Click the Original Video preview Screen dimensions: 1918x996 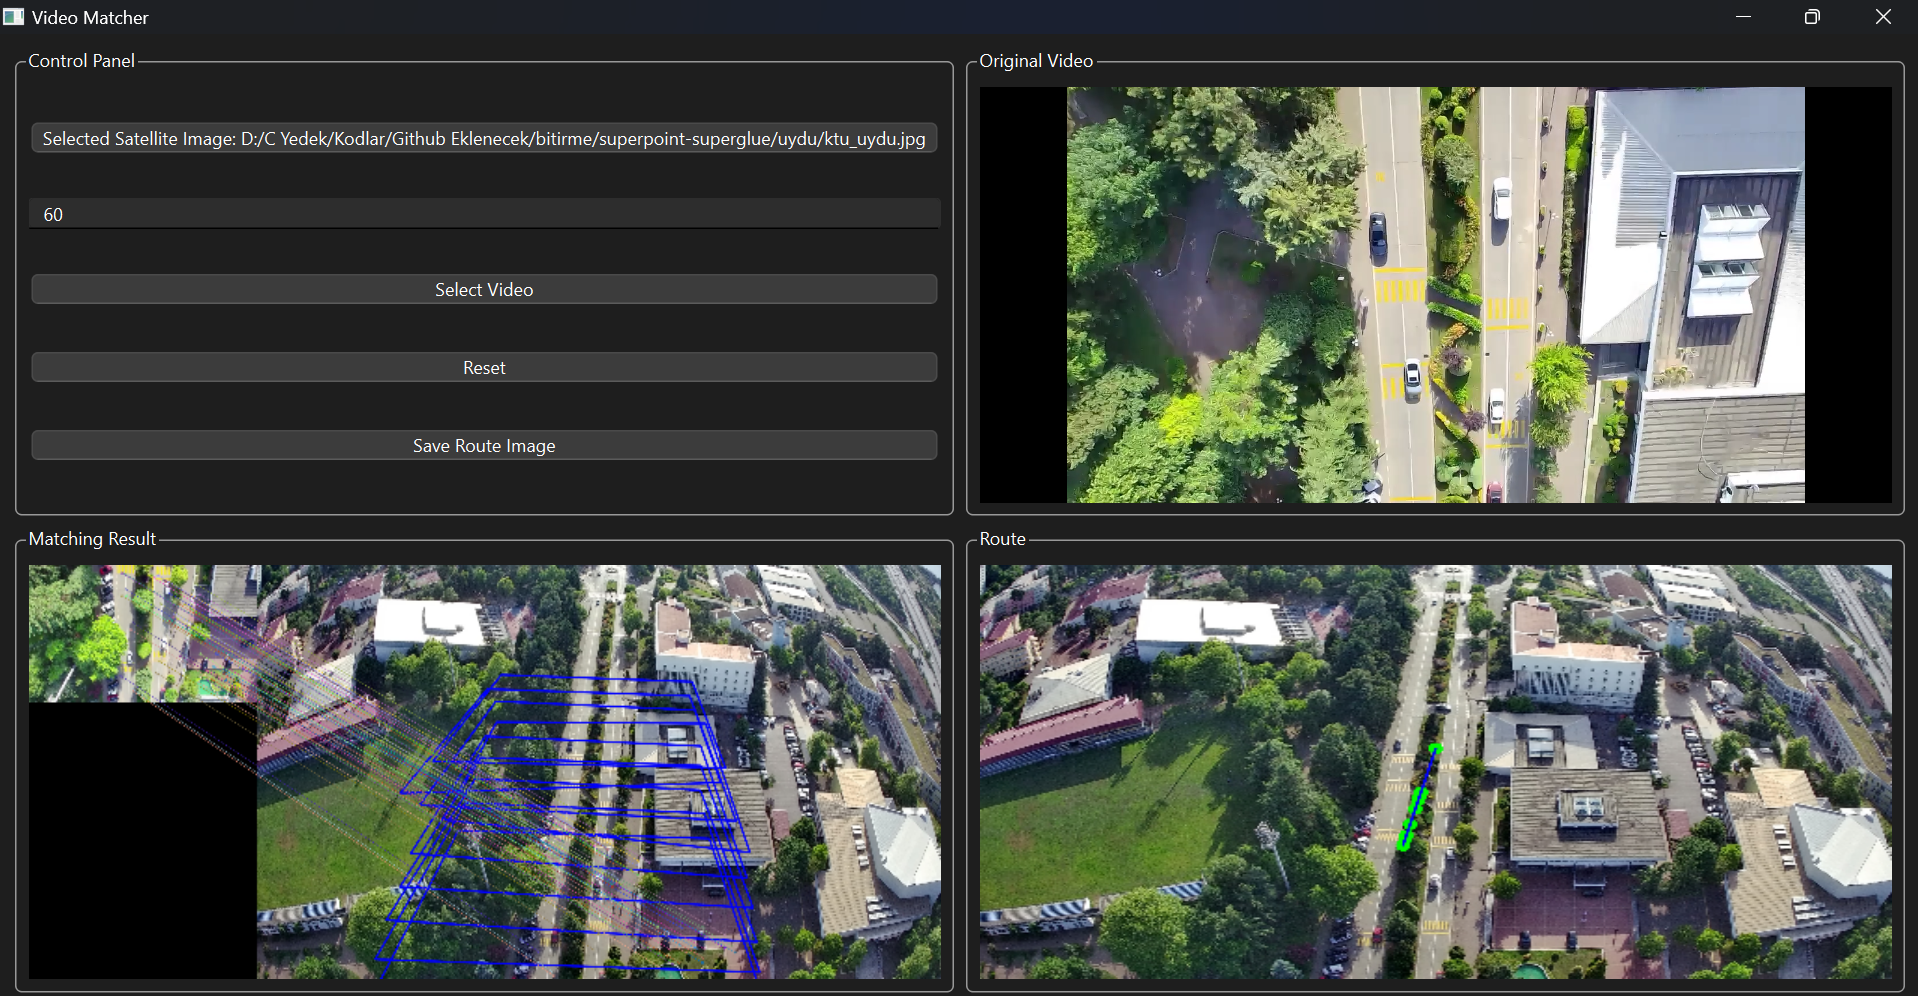click(1437, 294)
